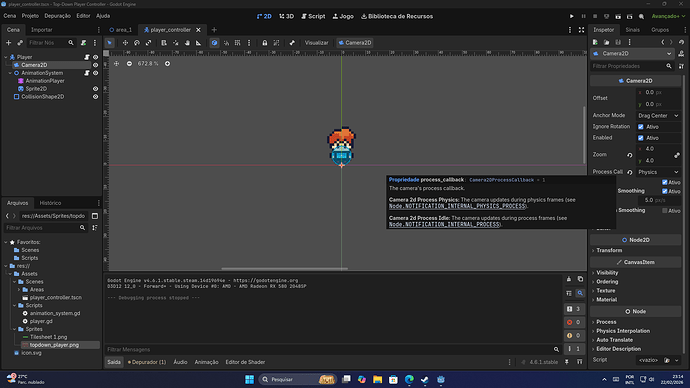Viewport: 690px width, 388px height.
Task: Open the script attached to Player node
Action: 87,57
